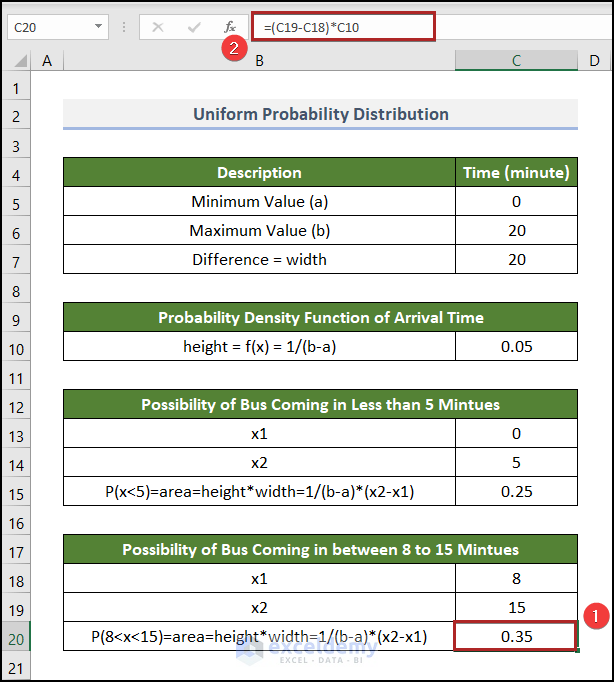Click the Description header cell
Image resolution: width=614 pixels, height=682 pixels.
[x=259, y=173]
